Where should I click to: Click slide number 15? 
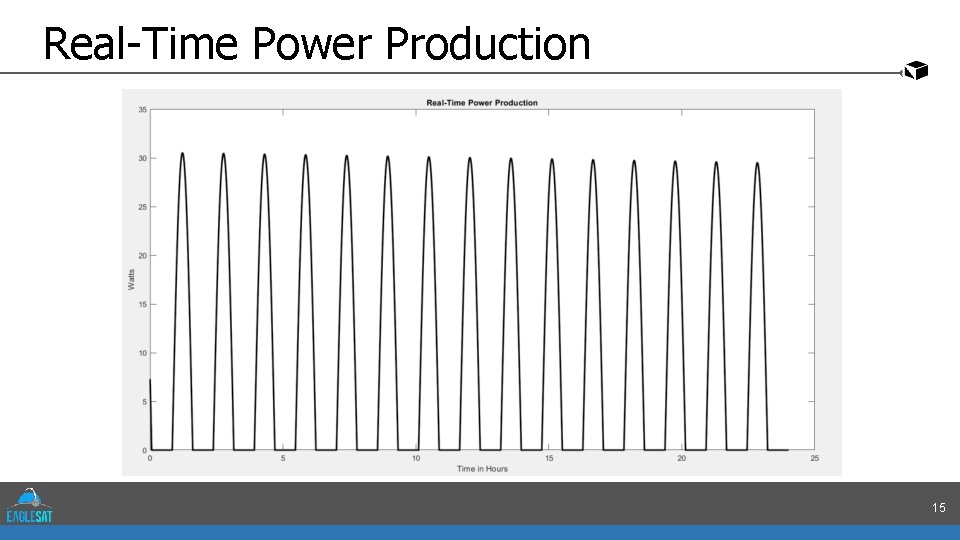click(x=939, y=508)
